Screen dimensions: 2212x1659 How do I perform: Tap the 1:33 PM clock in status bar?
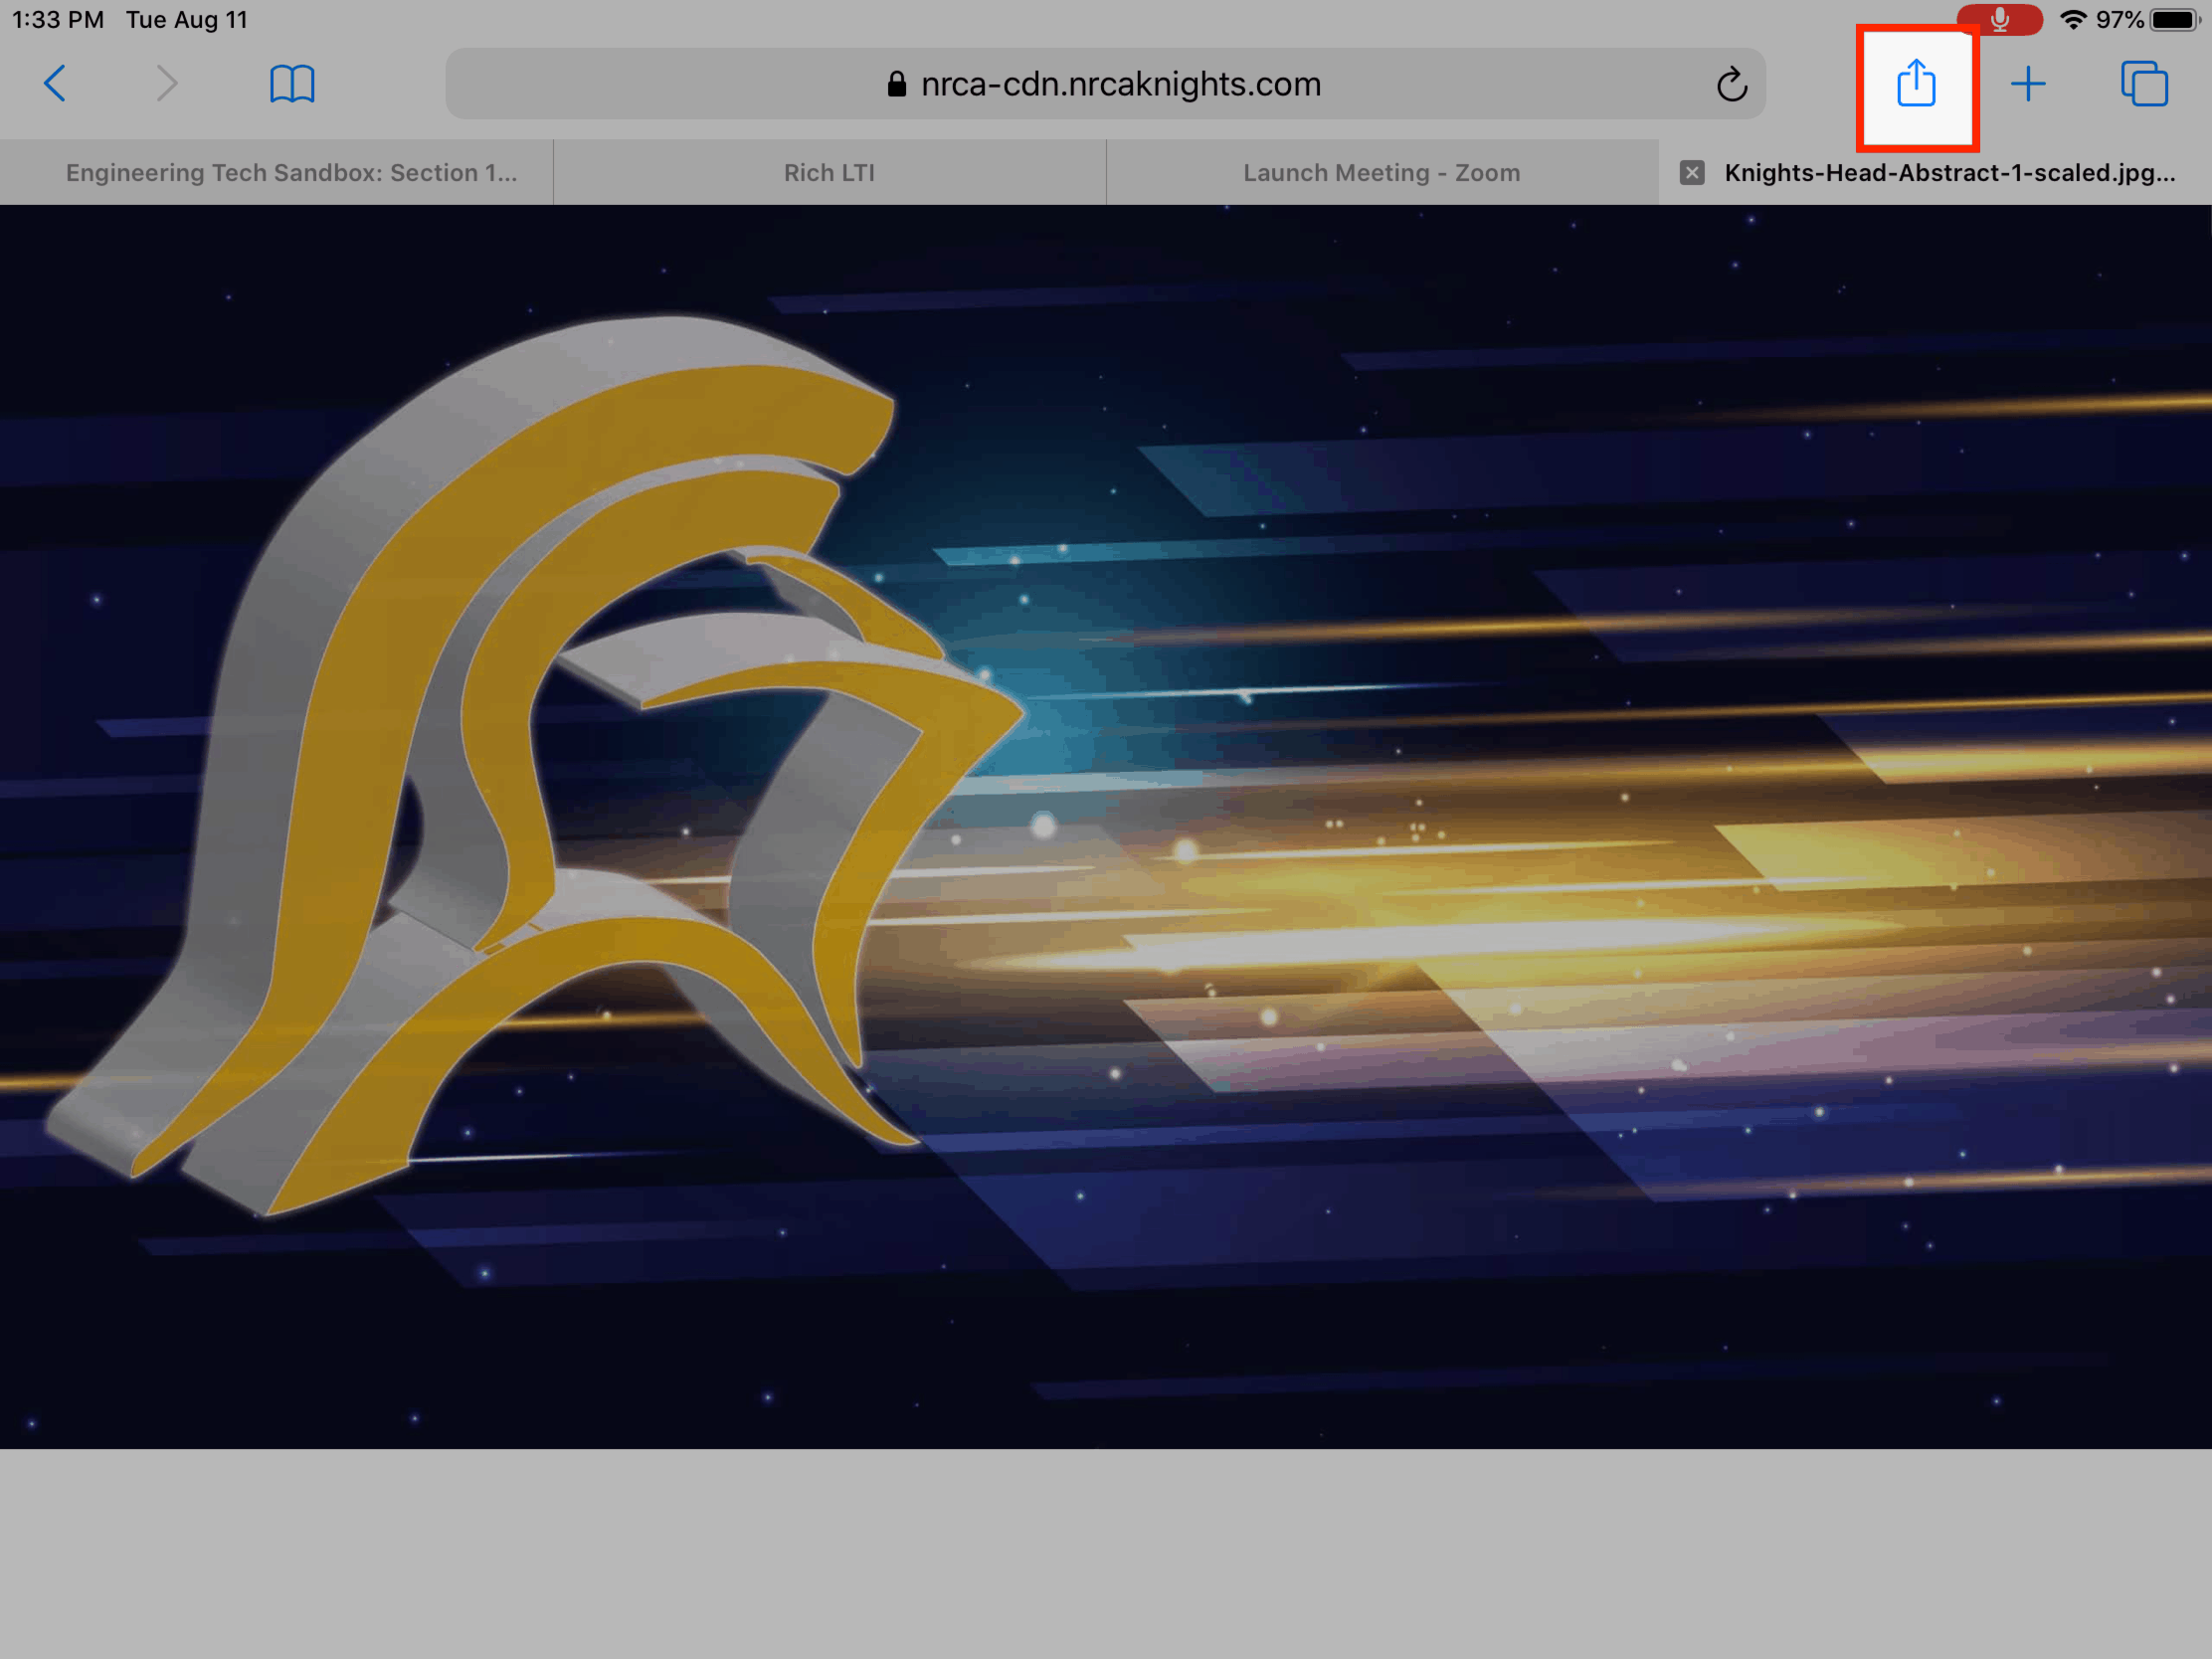pyautogui.click(x=58, y=20)
